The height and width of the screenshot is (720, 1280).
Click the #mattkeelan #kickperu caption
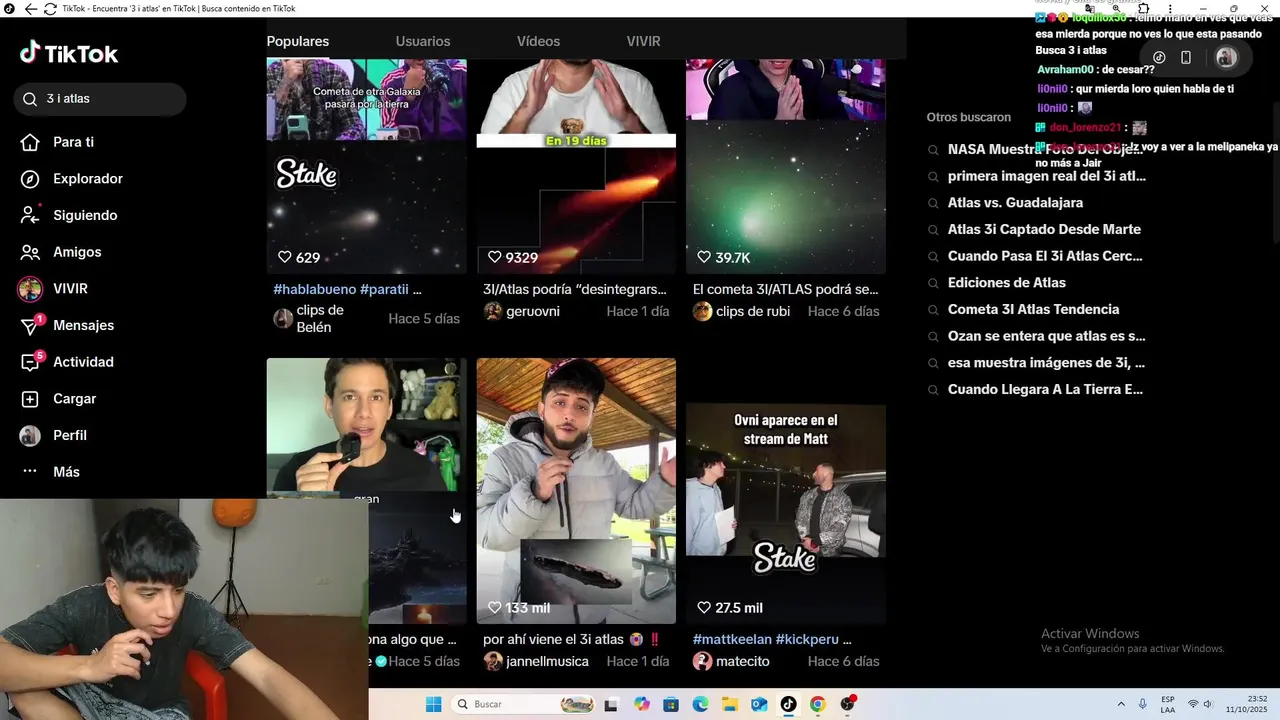772,639
